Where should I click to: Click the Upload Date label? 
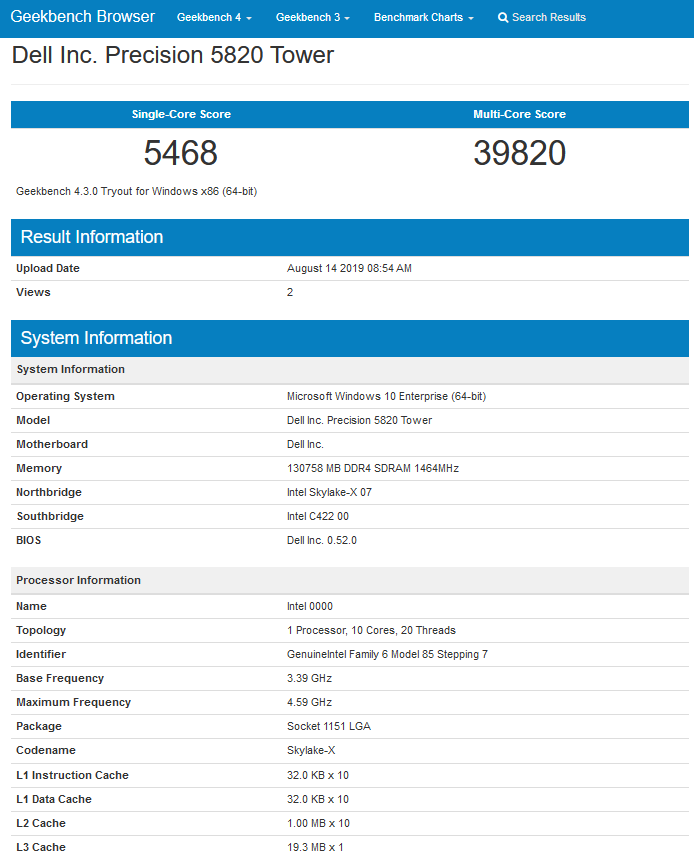[x=47, y=268]
